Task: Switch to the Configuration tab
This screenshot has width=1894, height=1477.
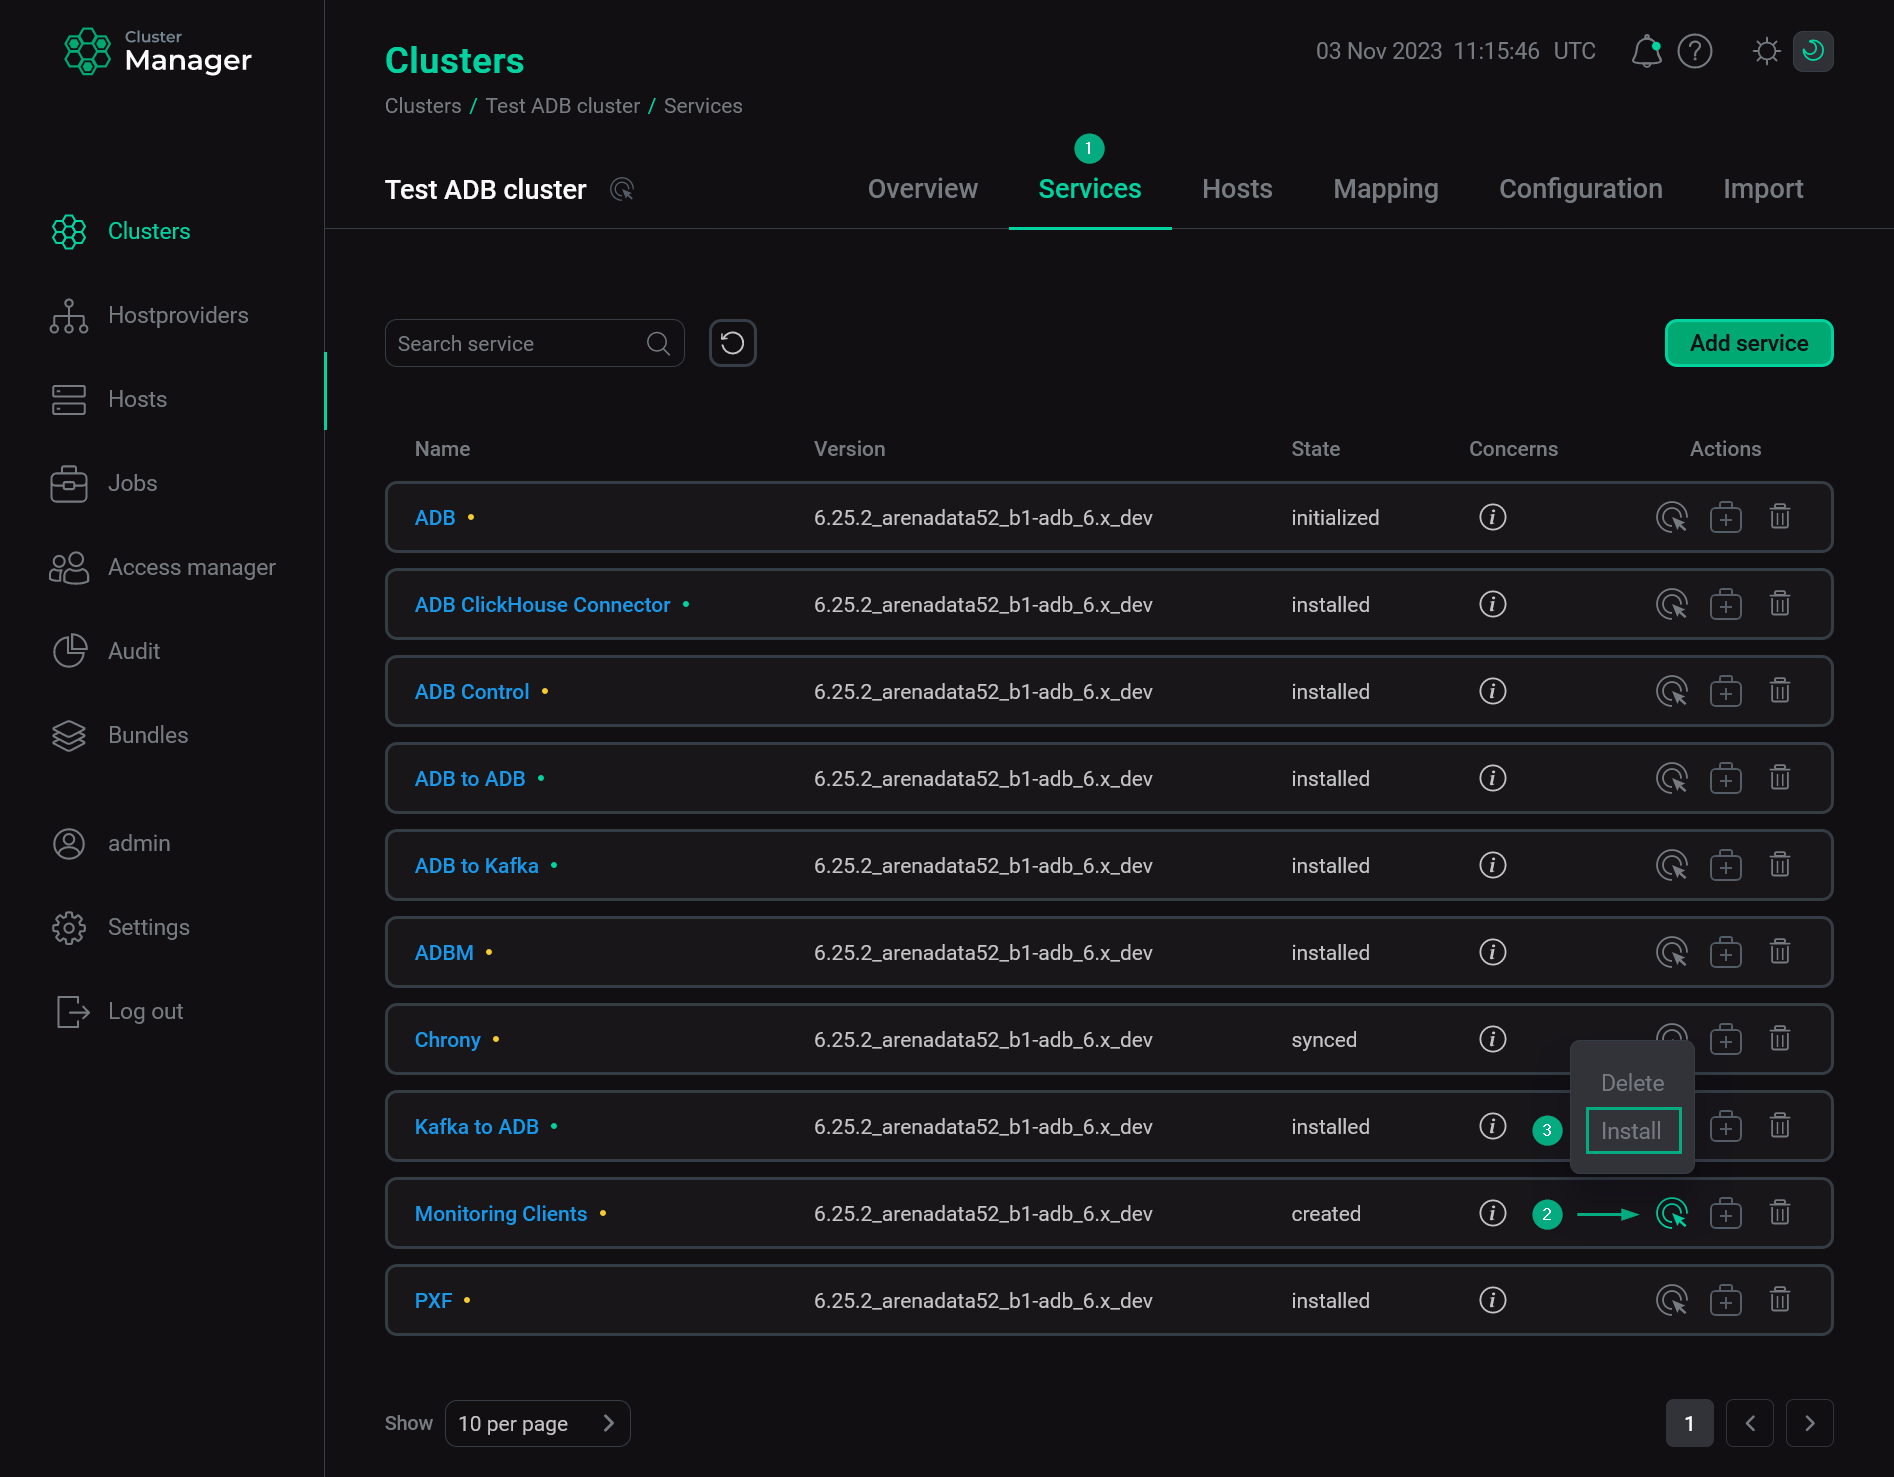Action: click(x=1581, y=189)
